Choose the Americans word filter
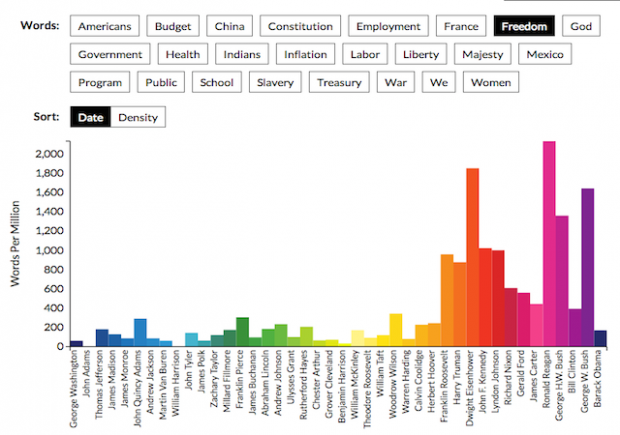This screenshot has height=435, width=620. [104, 25]
